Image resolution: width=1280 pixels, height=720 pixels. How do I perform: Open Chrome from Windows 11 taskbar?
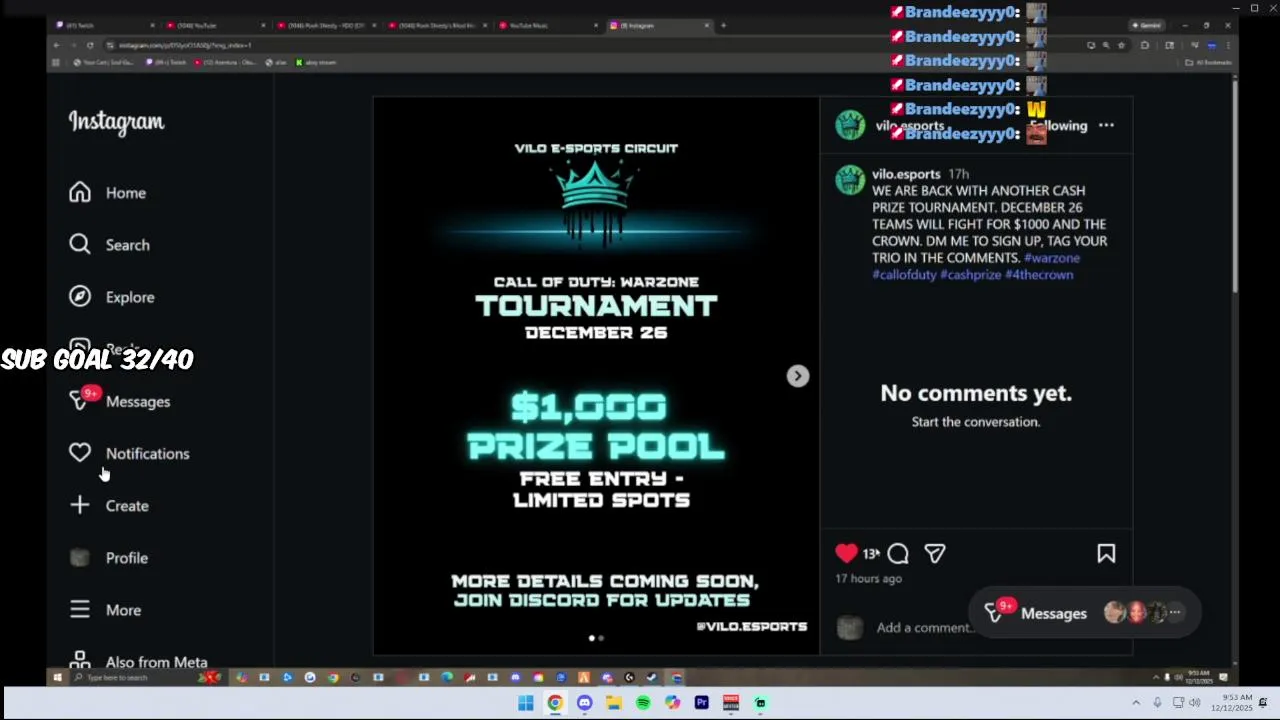point(555,703)
